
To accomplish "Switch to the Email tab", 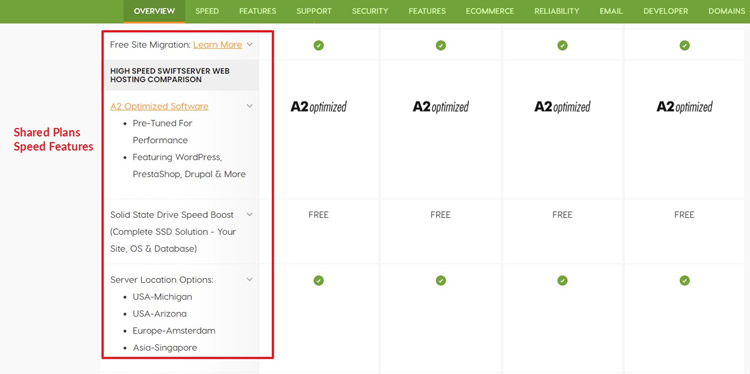I will point(611,11).
